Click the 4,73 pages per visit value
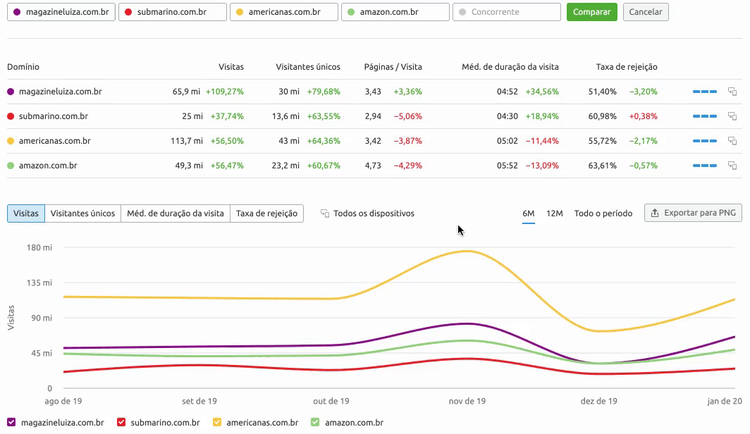The width and height of the screenshot is (750, 434). coord(373,165)
